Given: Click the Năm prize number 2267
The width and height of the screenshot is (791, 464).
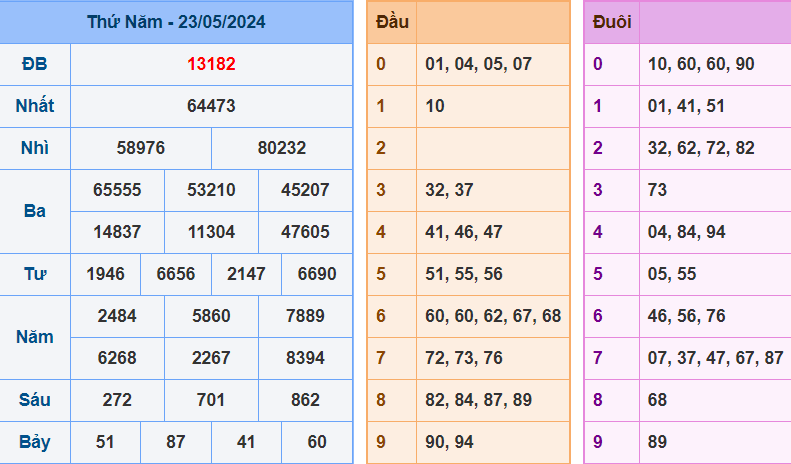Looking at the screenshot, I should pyautogui.click(x=211, y=358).
